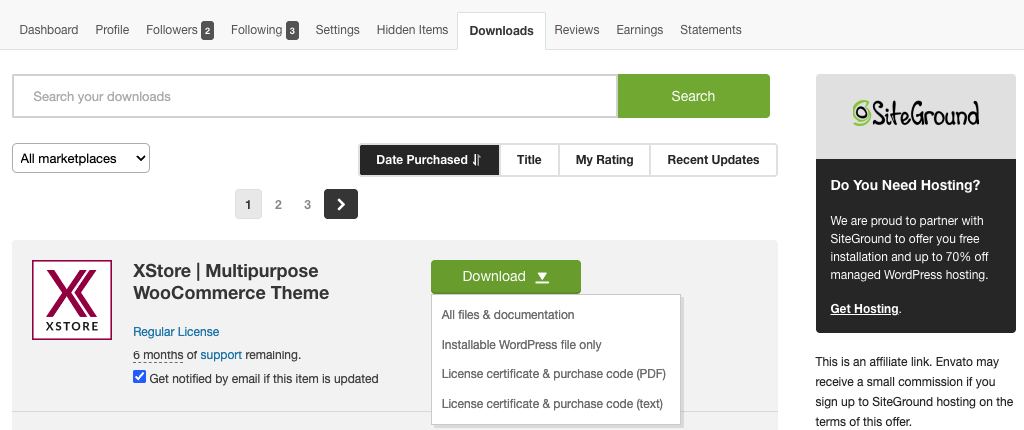Switch to the Earnings tab
The height and width of the screenshot is (430, 1024).
[x=639, y=30]
